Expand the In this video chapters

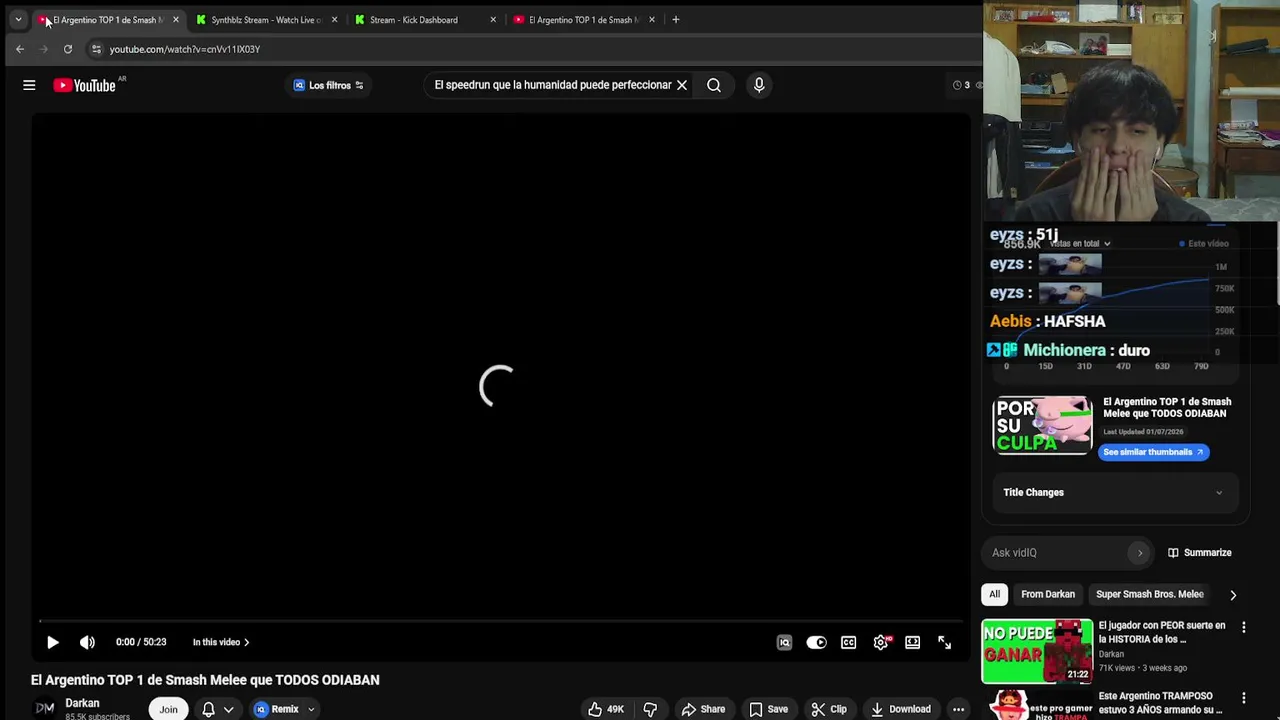[221, 642]
